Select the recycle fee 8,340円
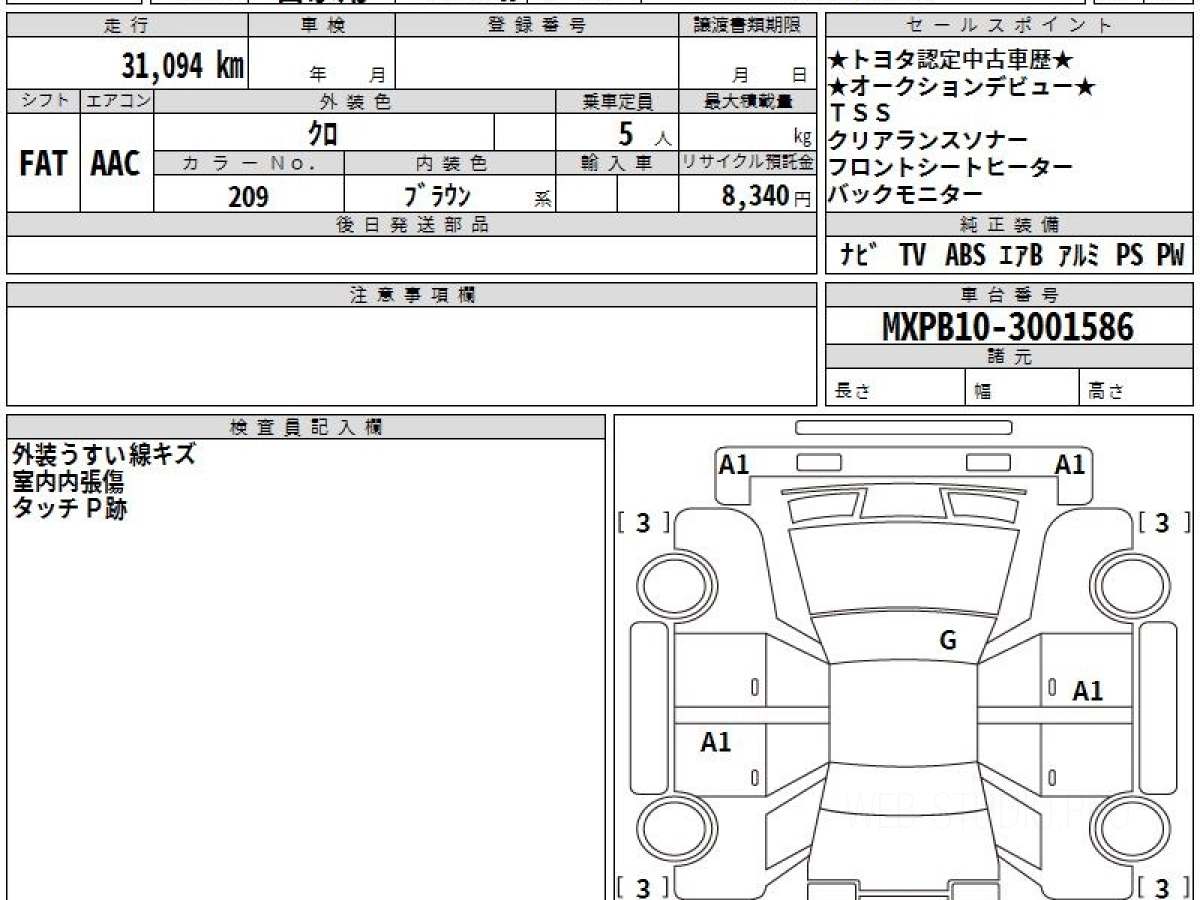Image resolution: width=1200 pixels, height=900 pixels. 767,197
